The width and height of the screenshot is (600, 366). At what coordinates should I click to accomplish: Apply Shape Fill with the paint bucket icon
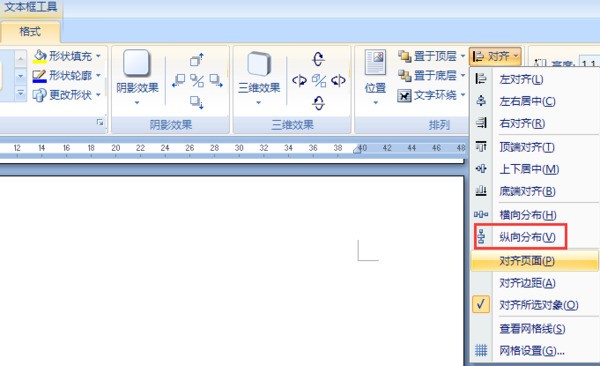click(40, 56)
